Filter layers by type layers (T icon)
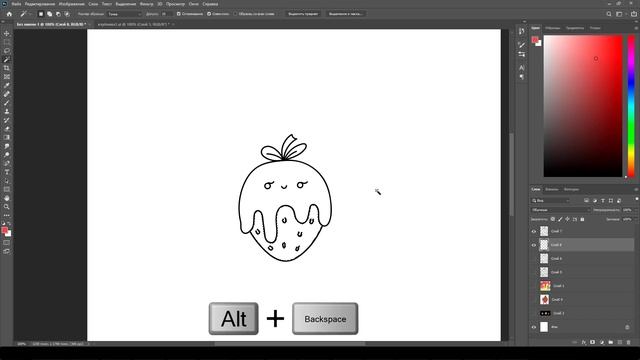The height and width of the screenshot is (360, 640). click(603, 200)
